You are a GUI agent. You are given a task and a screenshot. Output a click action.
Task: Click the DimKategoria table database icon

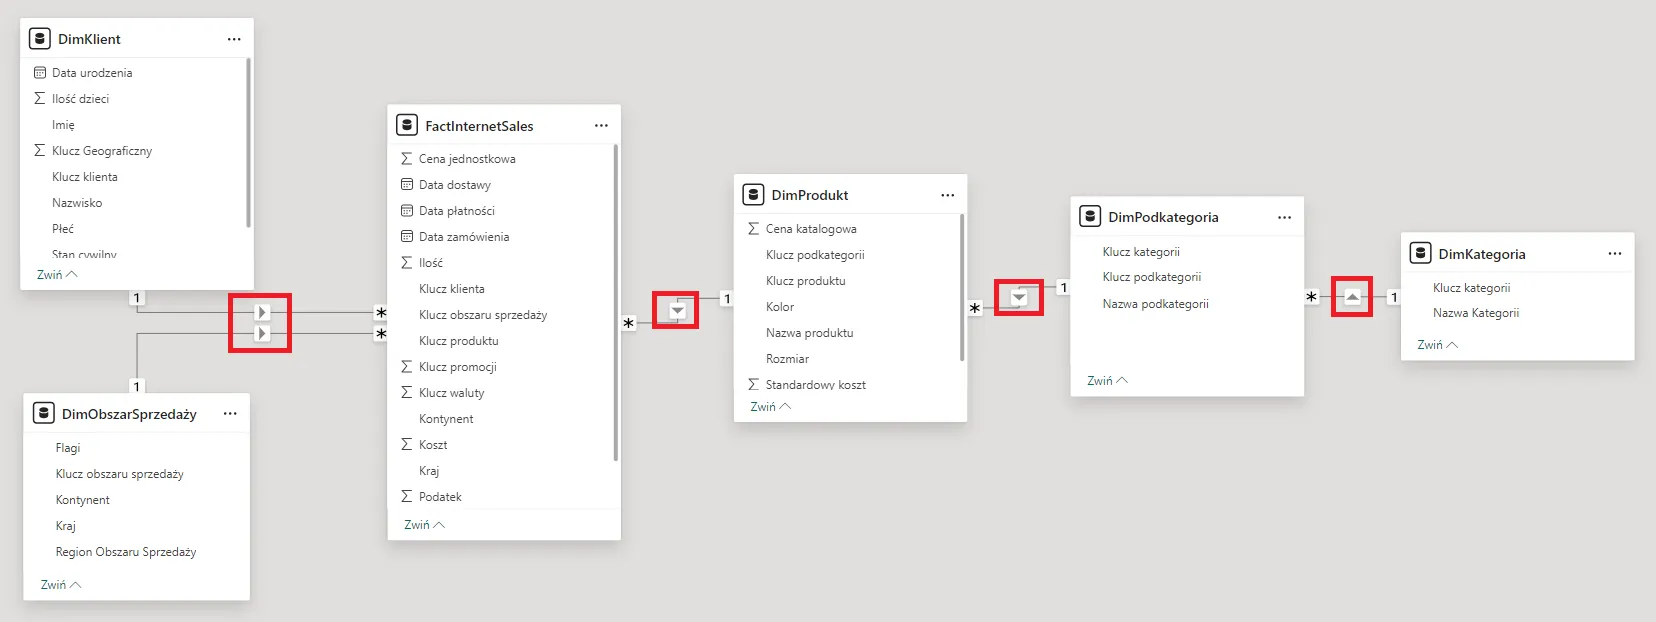click(1420, 253)
